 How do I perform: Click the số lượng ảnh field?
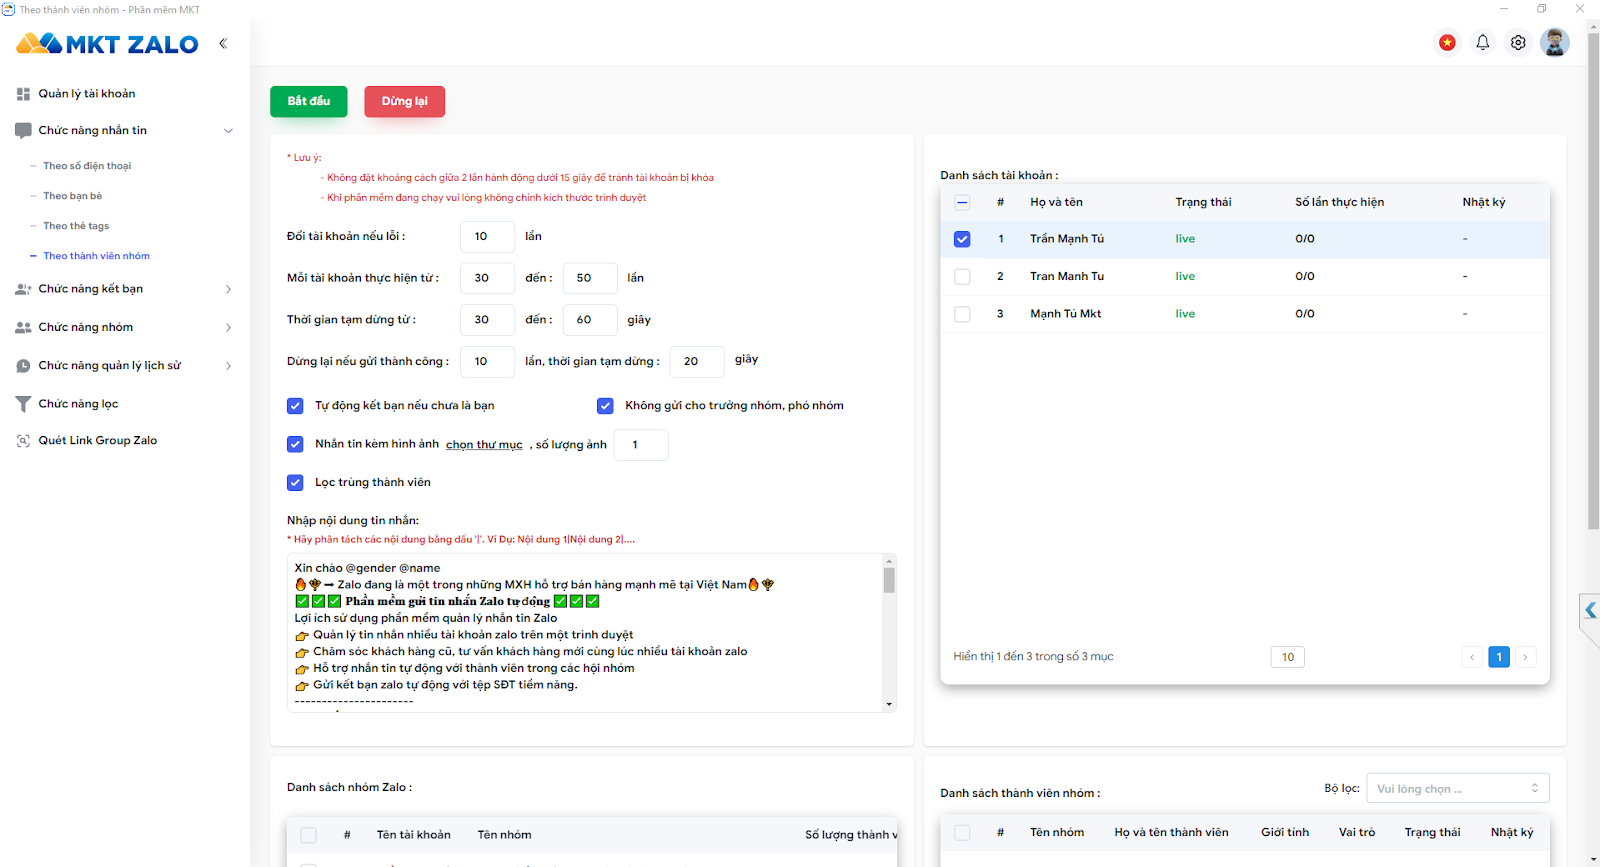click(641, 445)
